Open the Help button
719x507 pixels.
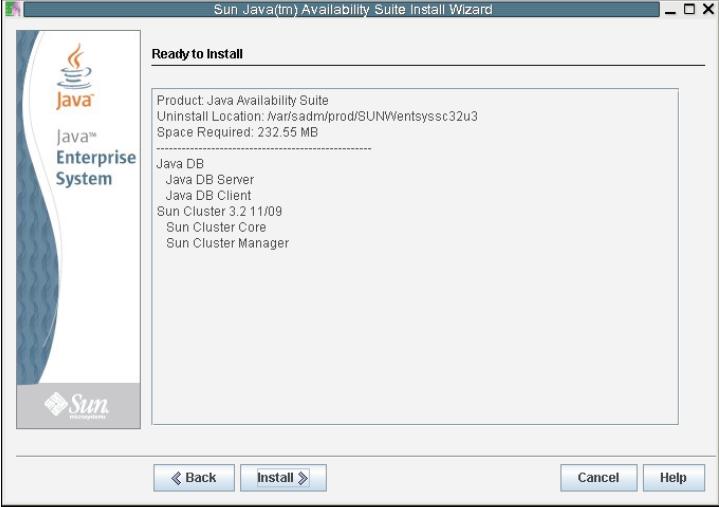click(674, 478)
